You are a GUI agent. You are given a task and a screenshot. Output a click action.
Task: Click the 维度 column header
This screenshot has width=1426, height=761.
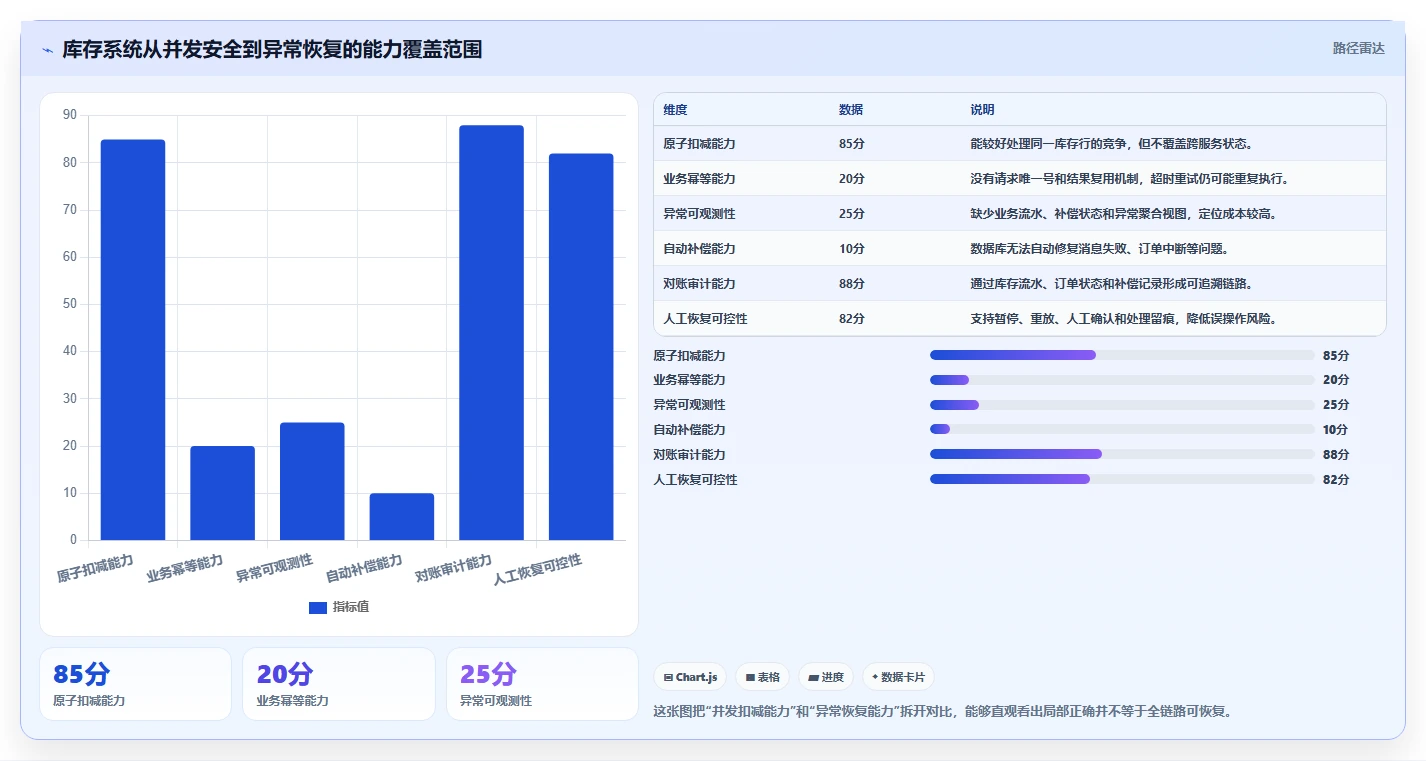point(675,110)
